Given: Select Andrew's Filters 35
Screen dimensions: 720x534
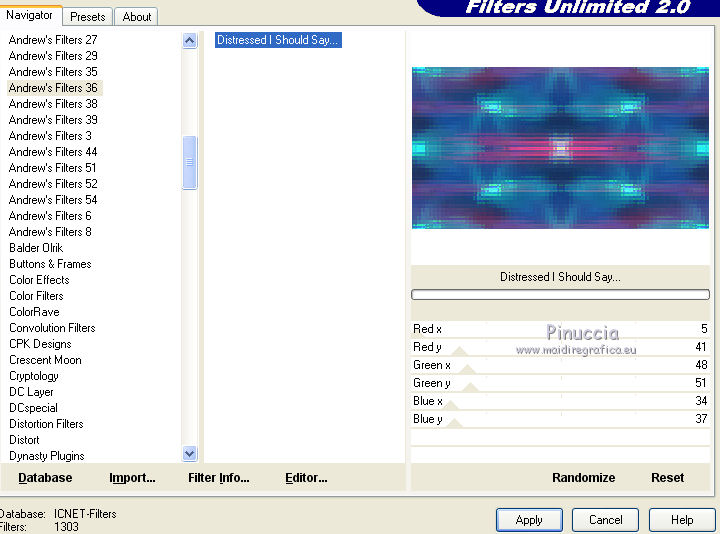Looking at the screenshot, I should point(53,72).
